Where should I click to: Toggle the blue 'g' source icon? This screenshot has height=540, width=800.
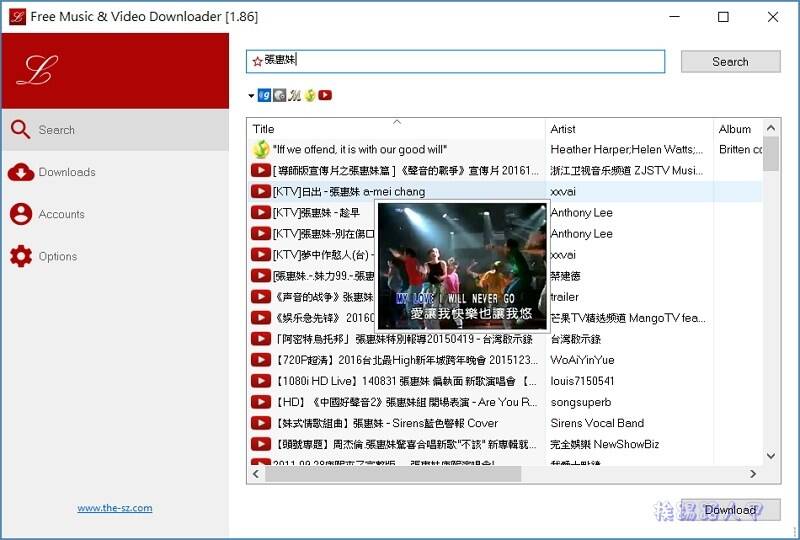click(264, 95)
